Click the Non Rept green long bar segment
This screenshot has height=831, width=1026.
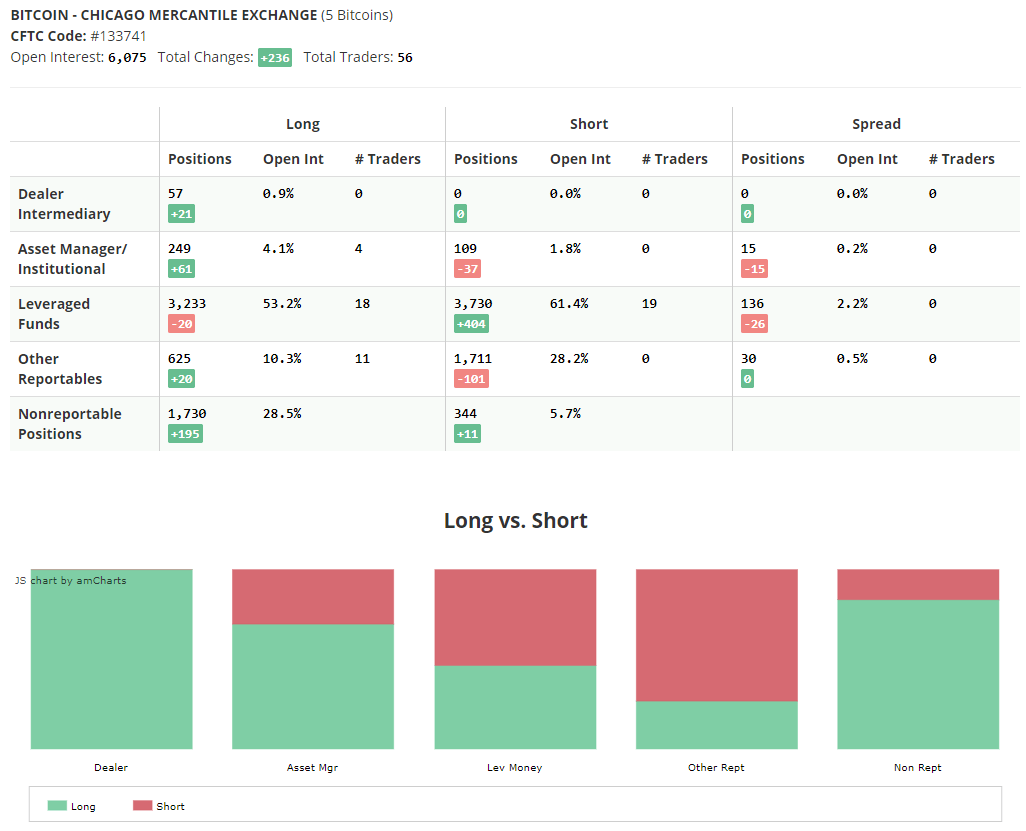pyautogui.click(x=918, y=675)
